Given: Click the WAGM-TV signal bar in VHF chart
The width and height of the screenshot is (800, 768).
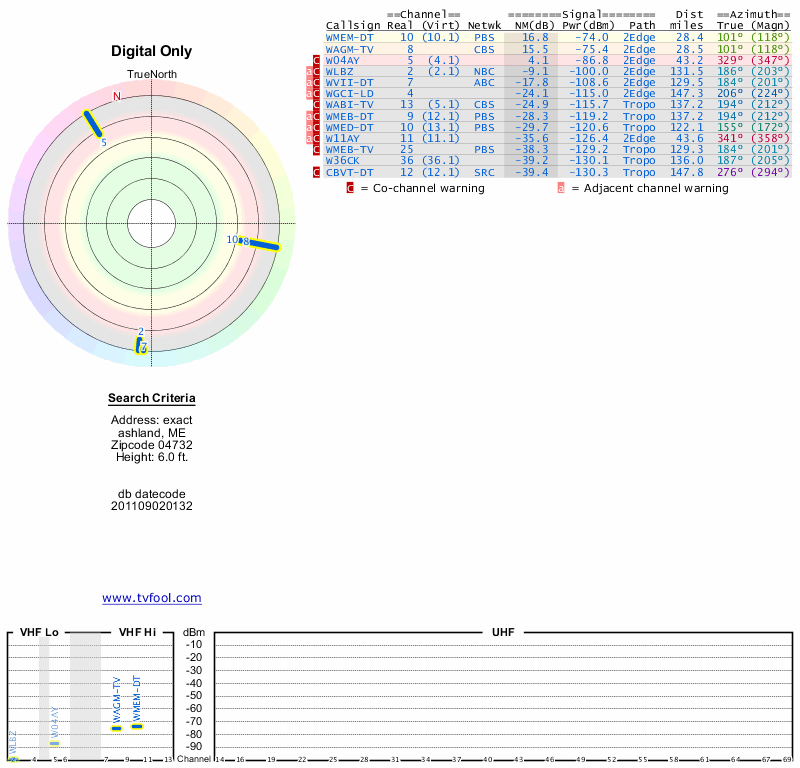Looking at the screenshot, I should pyautogui.click(x=116, y=728).
